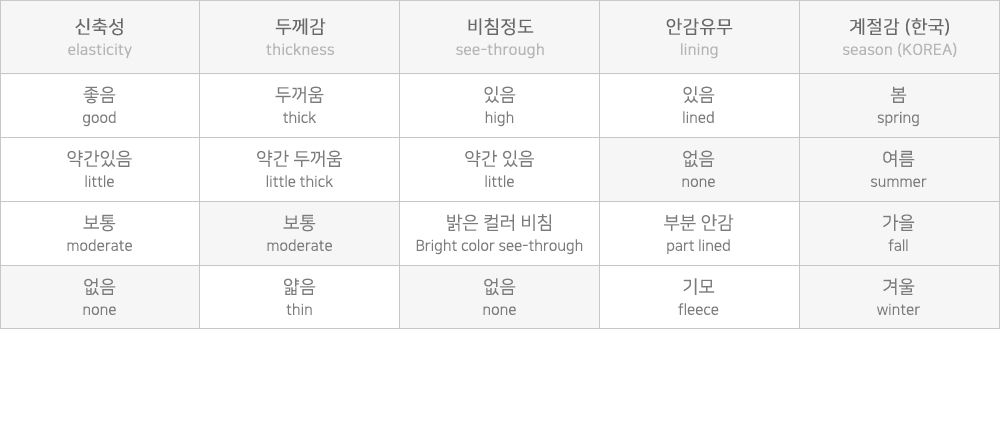Click the 'good' elasticity cell

pyautogui.click(x=99, y=105)
